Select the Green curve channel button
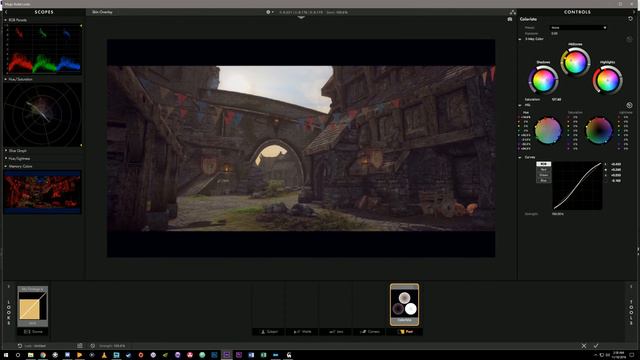Screen dimensions: 640x360 pos(543,175)
